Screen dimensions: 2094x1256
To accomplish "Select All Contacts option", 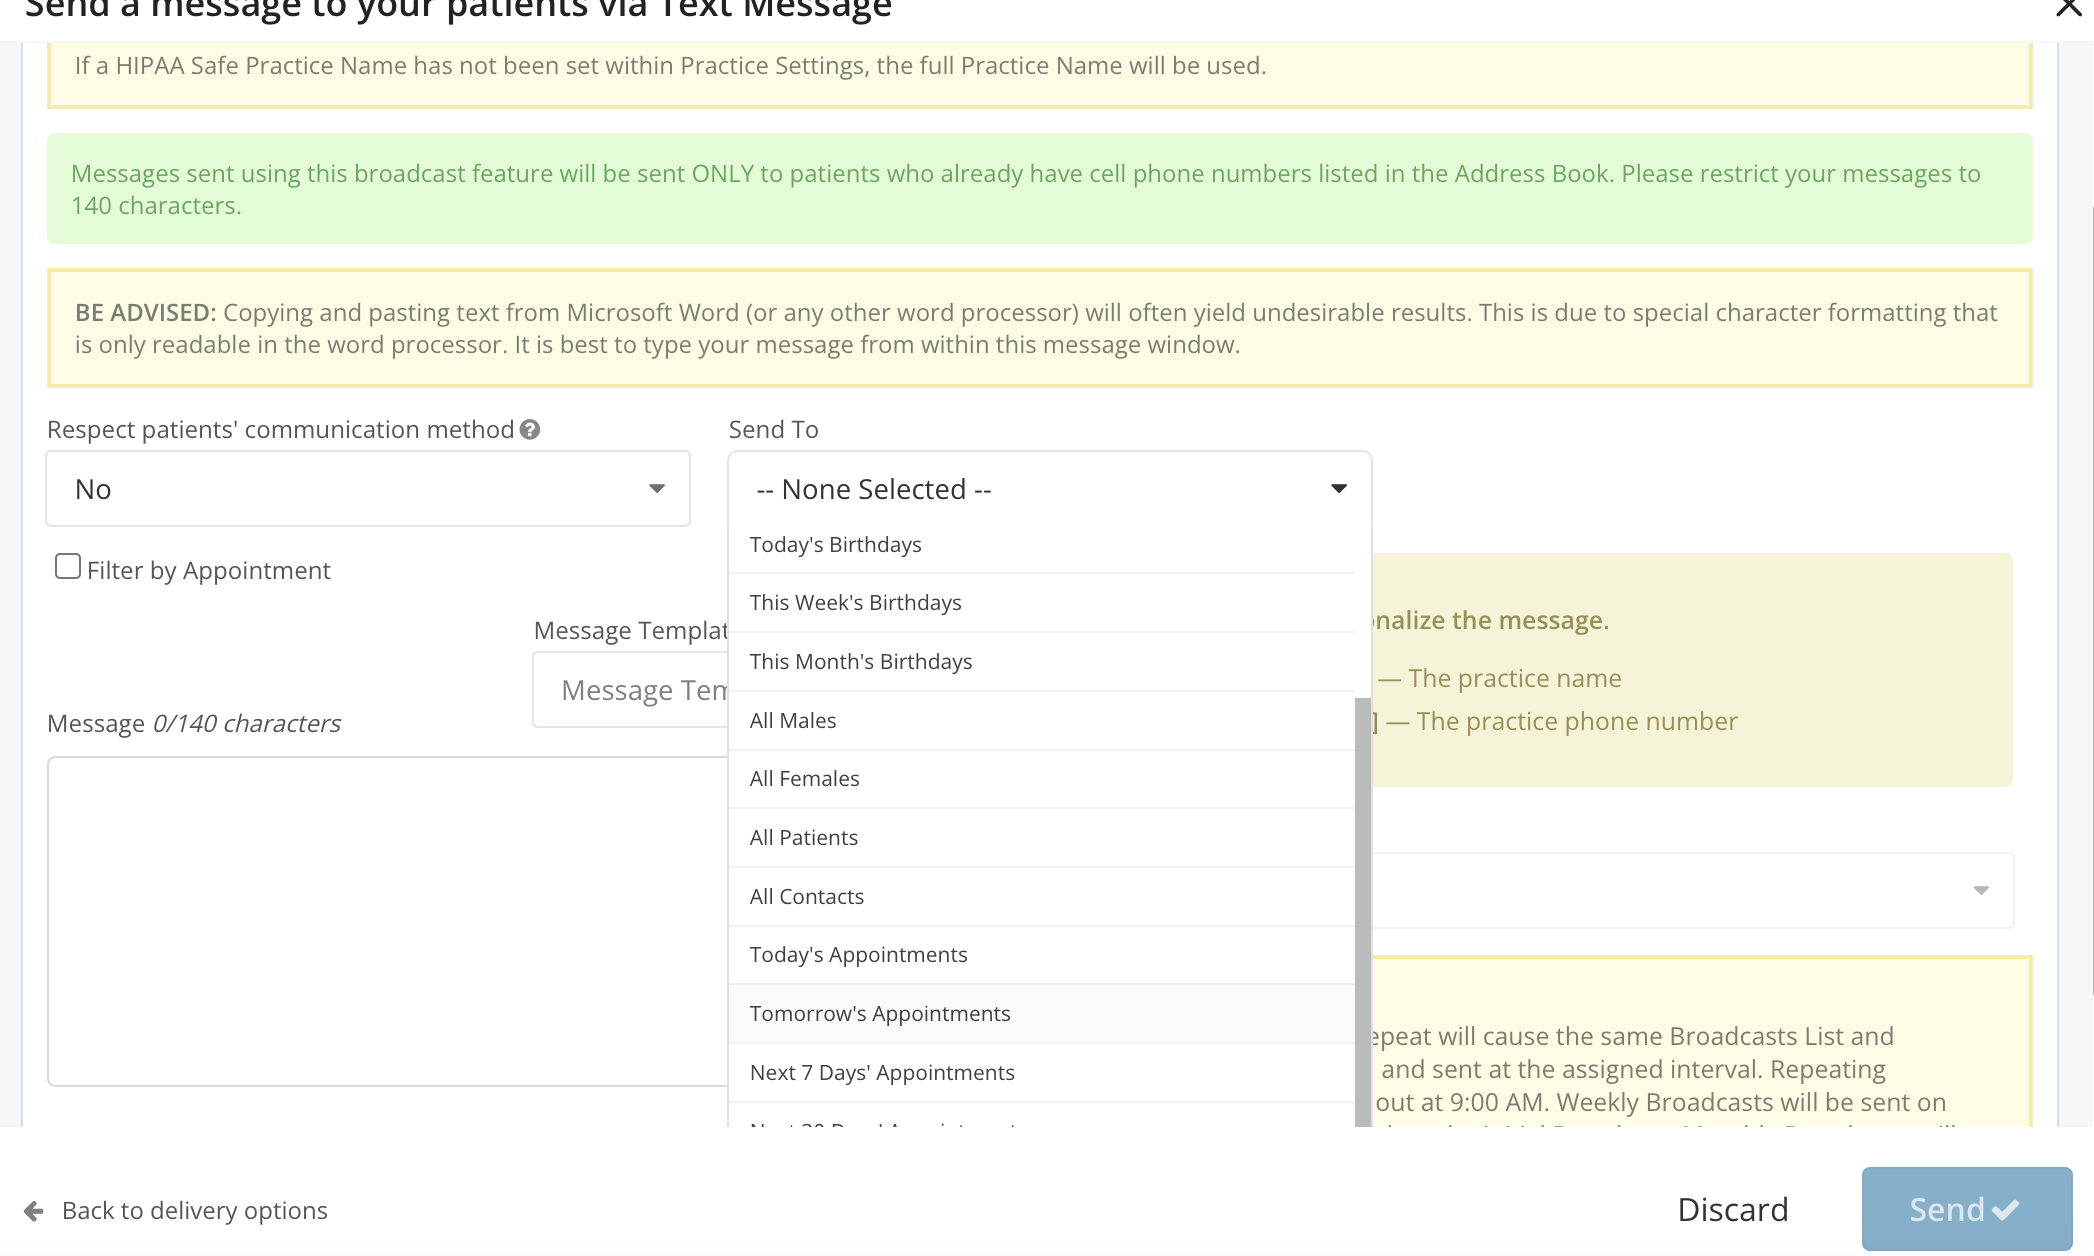I will (x=807, y=897).
